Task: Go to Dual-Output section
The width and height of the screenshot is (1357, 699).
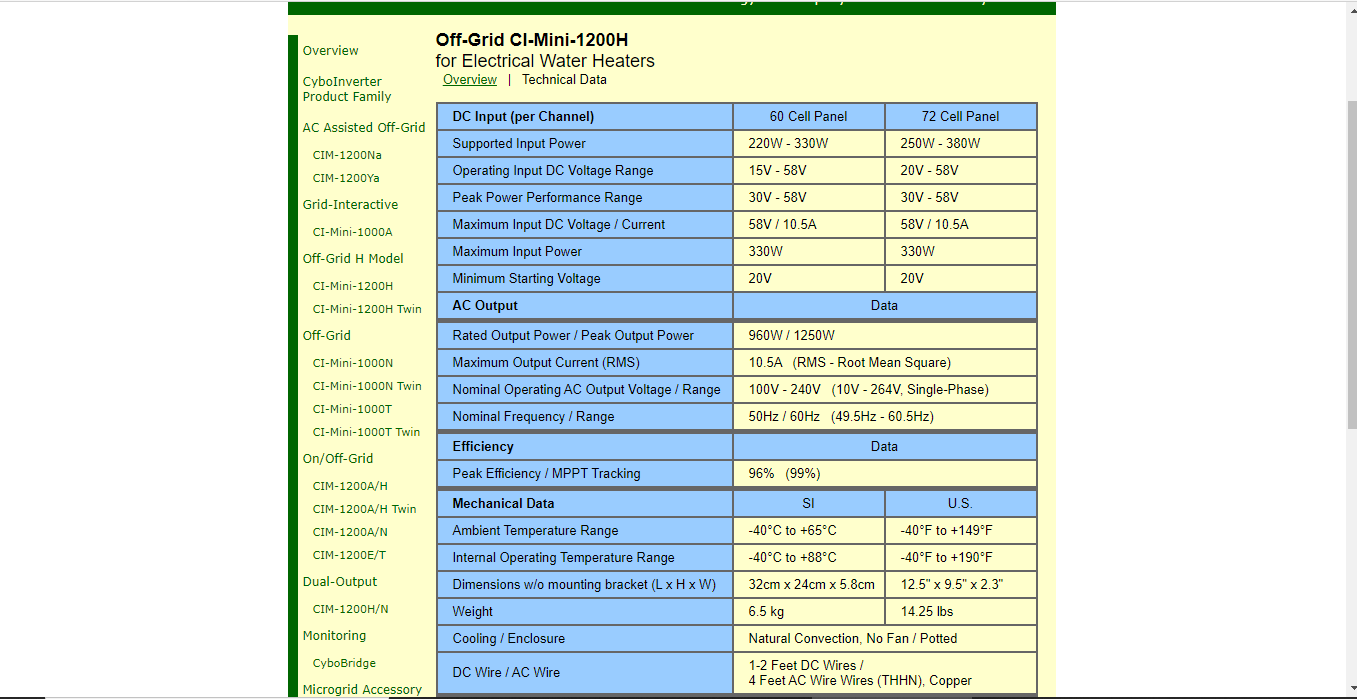Action: [340, 582]
